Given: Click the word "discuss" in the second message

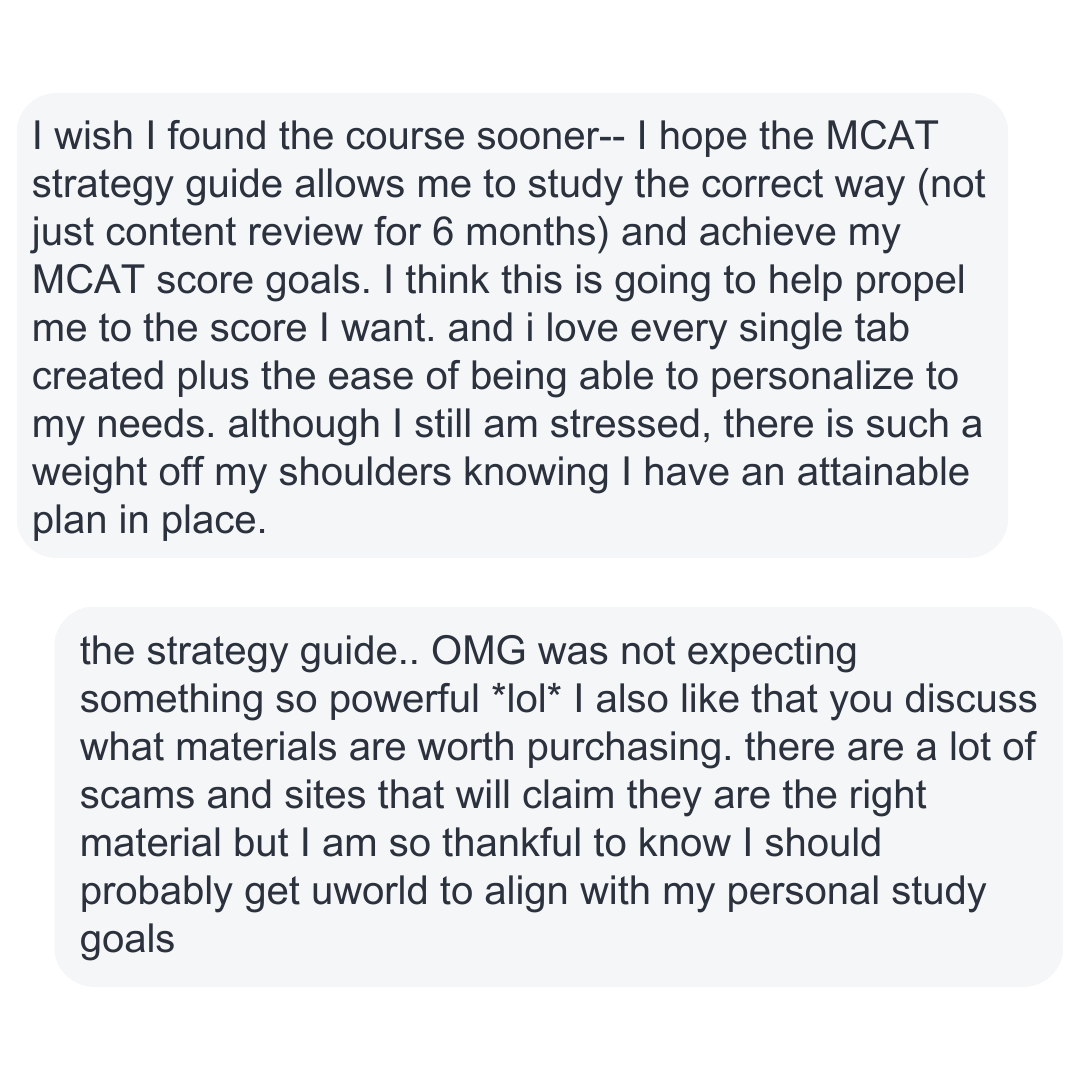Looking at the screenshot, I should [970, 698].
